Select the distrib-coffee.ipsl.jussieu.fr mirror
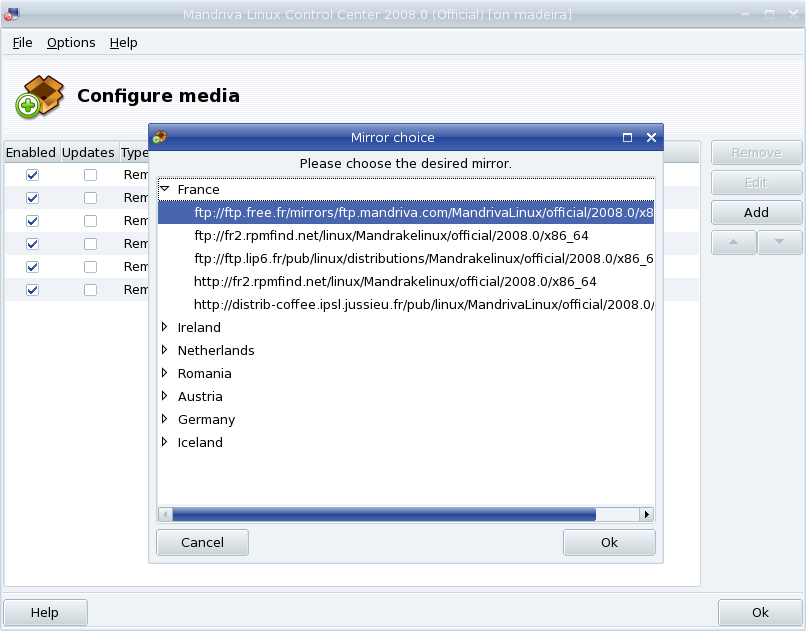This screenshot has height=631, width=806. [x=406, y=305]
